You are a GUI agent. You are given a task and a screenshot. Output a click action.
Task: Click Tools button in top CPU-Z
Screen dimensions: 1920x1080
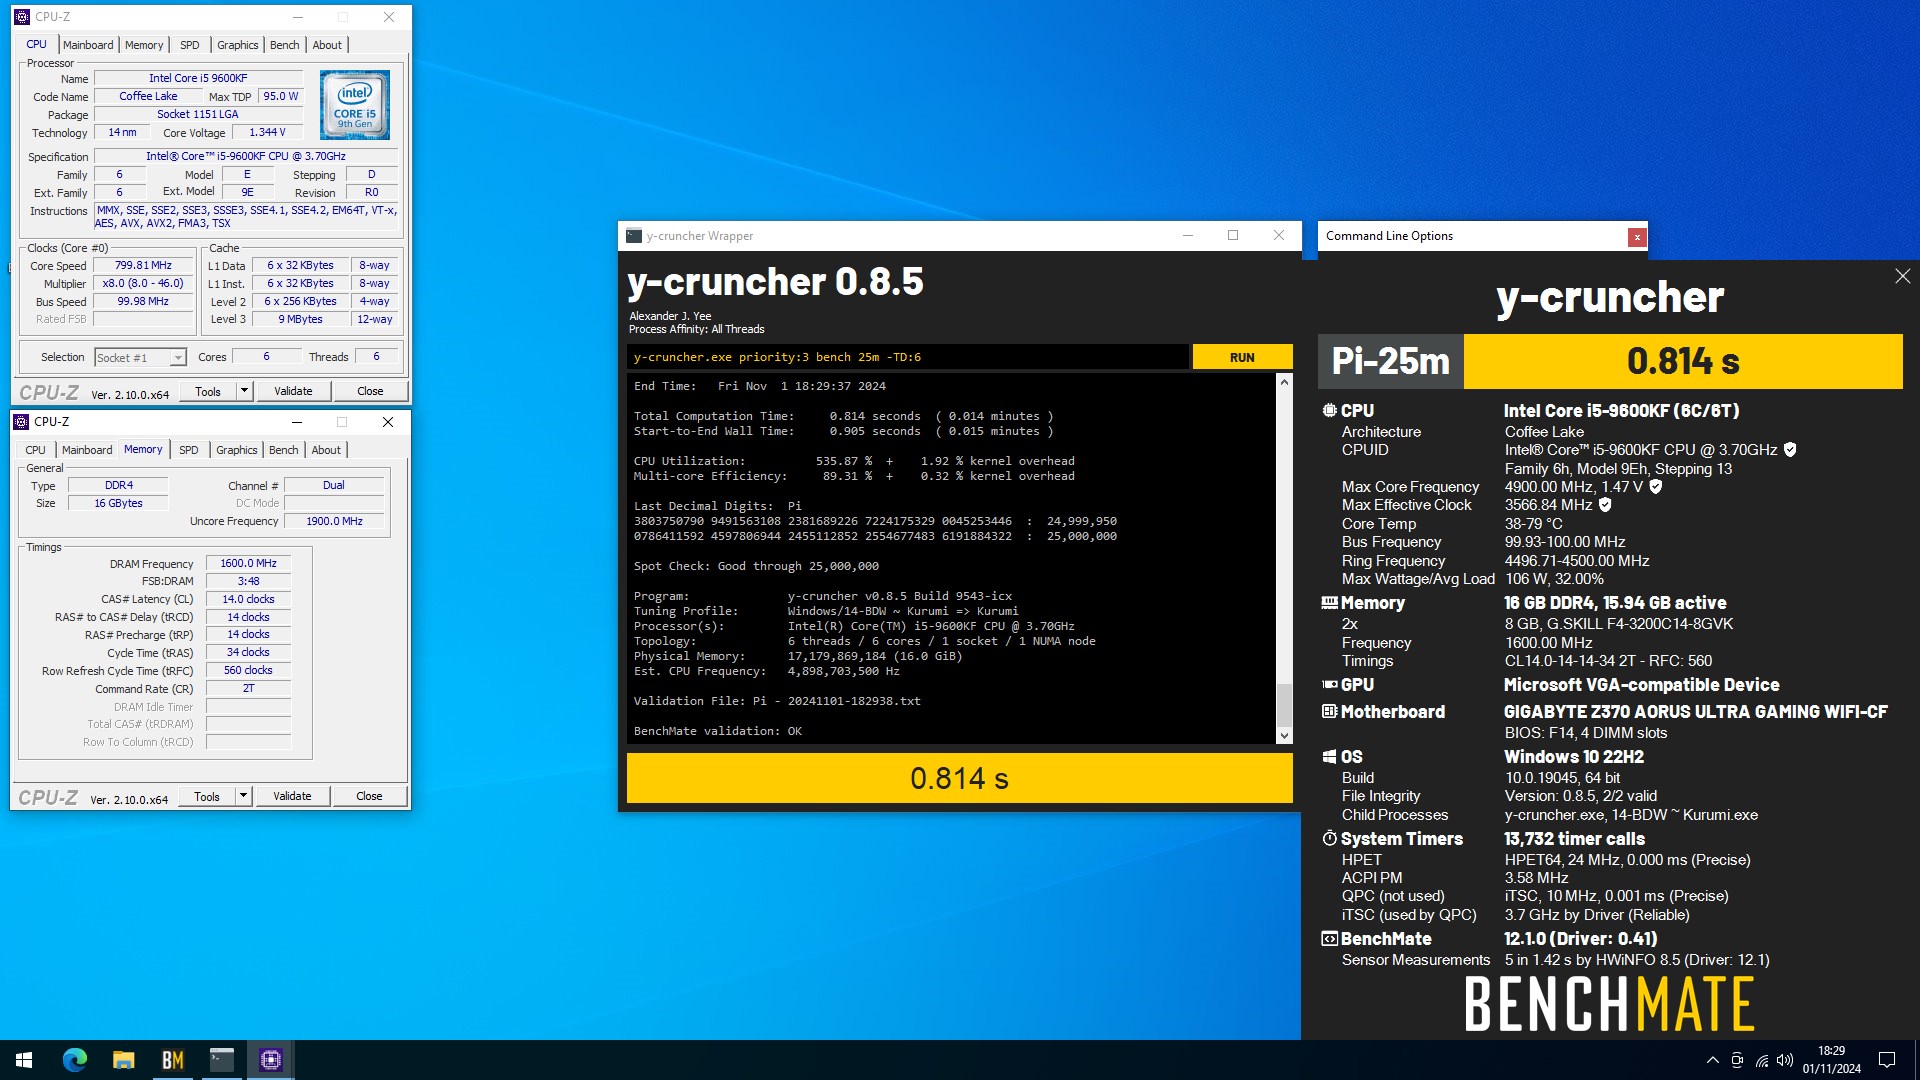[208, 391]
